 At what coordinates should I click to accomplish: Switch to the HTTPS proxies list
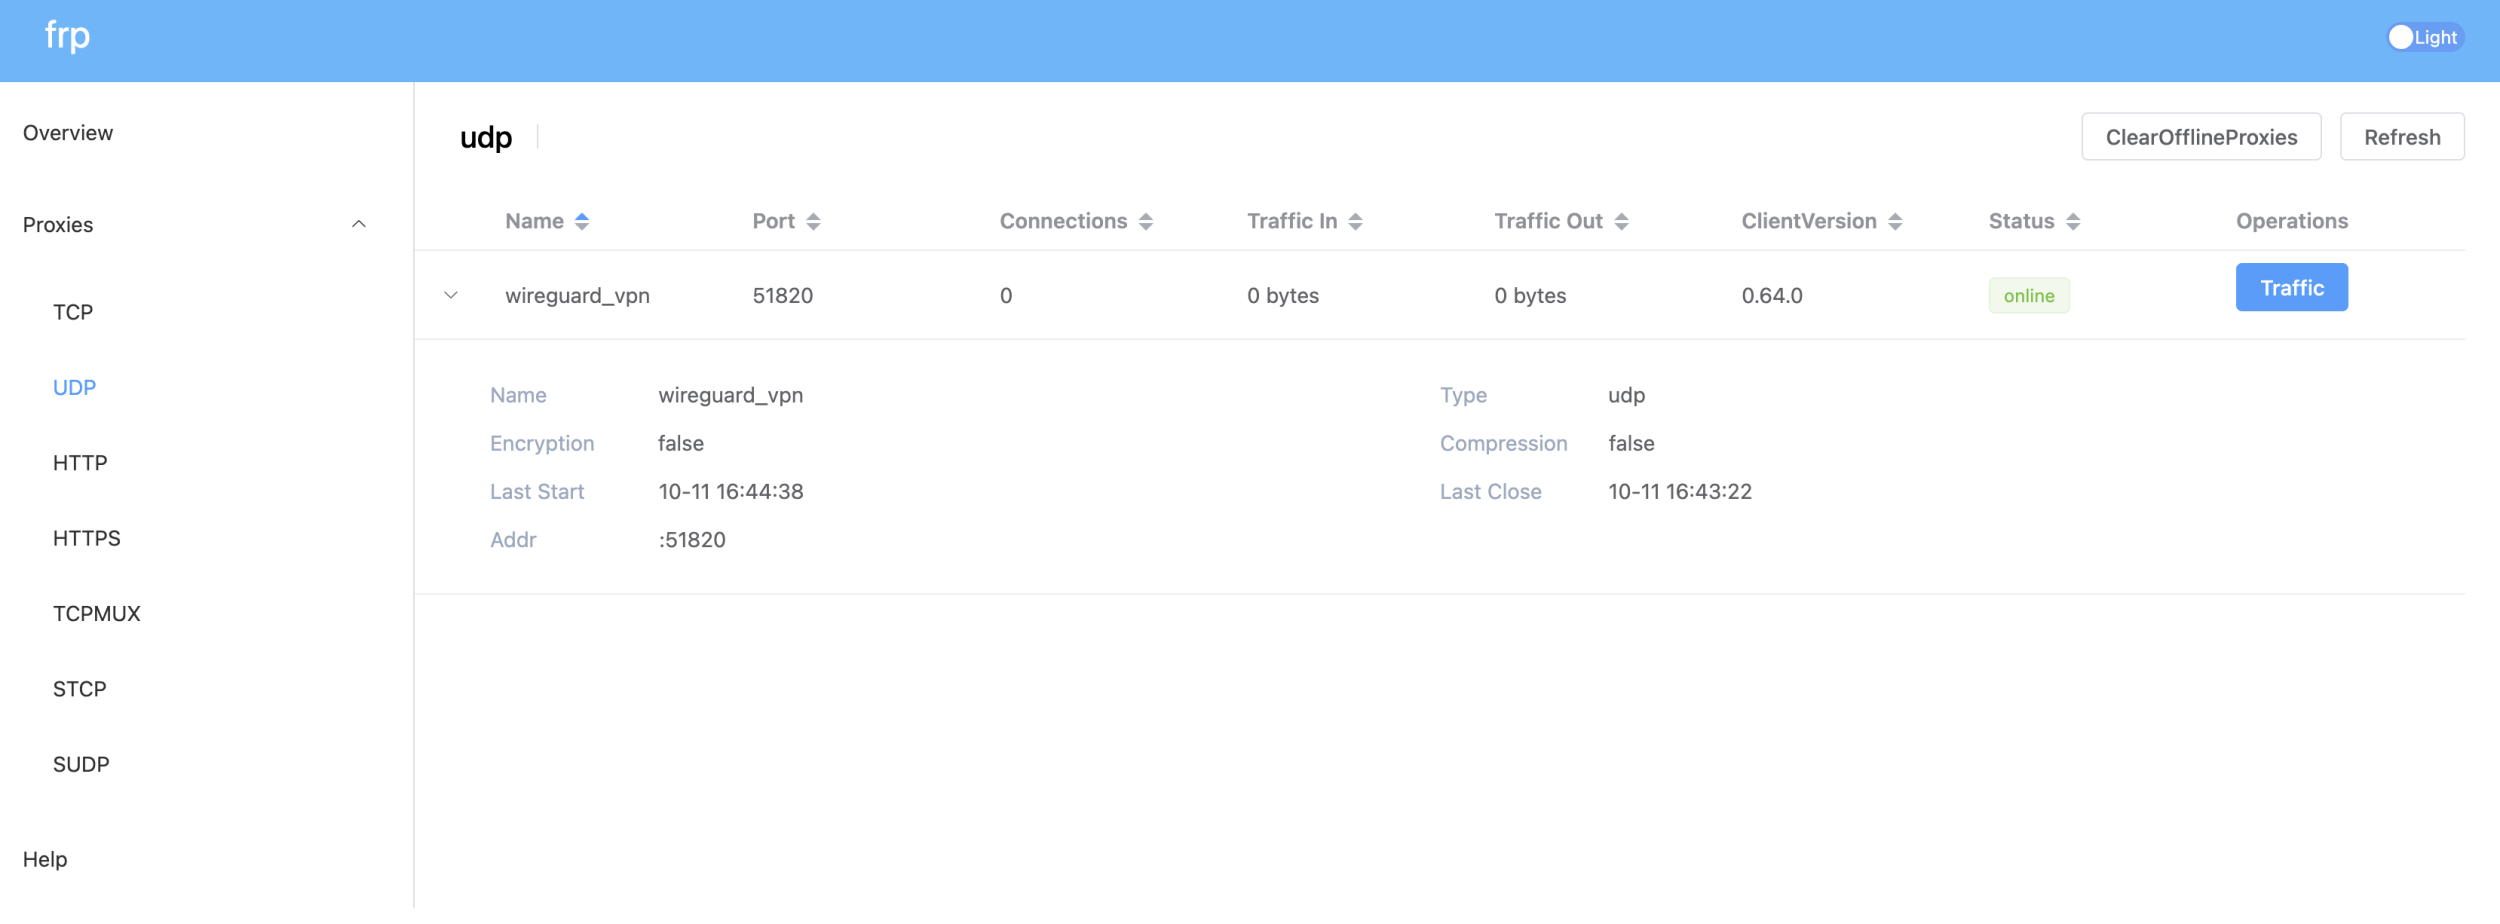click(x=87, y=539)
